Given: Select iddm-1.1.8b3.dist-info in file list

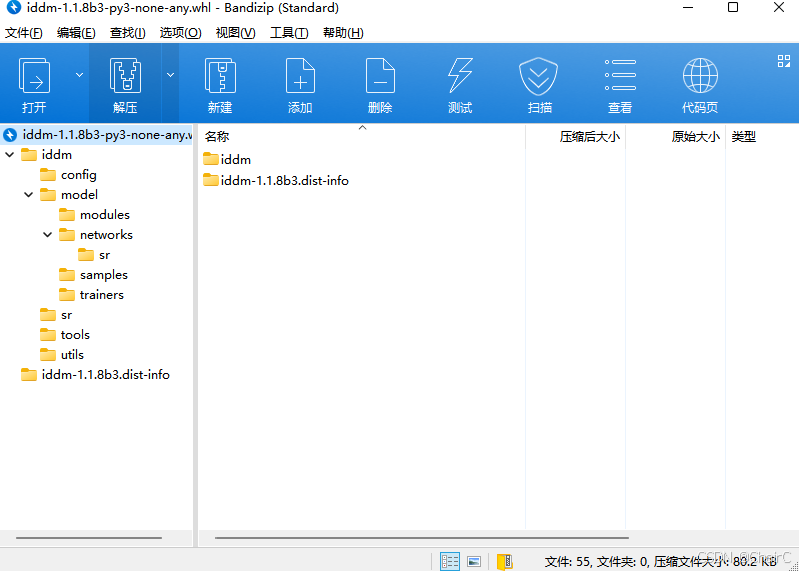Looking at the screenshot, I should click(276, 180).
